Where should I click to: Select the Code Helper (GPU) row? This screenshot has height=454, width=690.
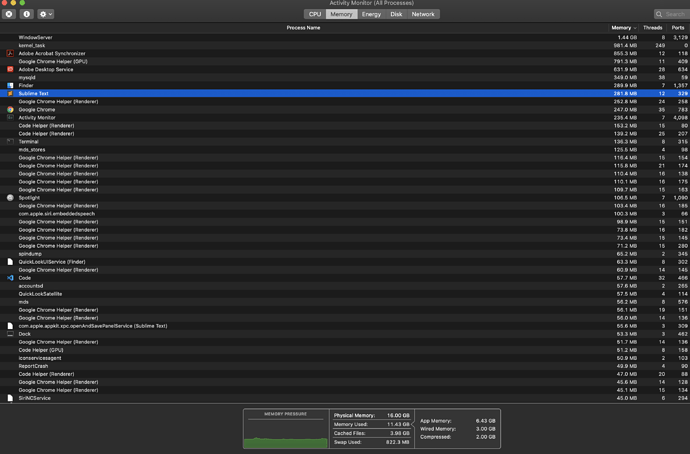tap(345, 350)
